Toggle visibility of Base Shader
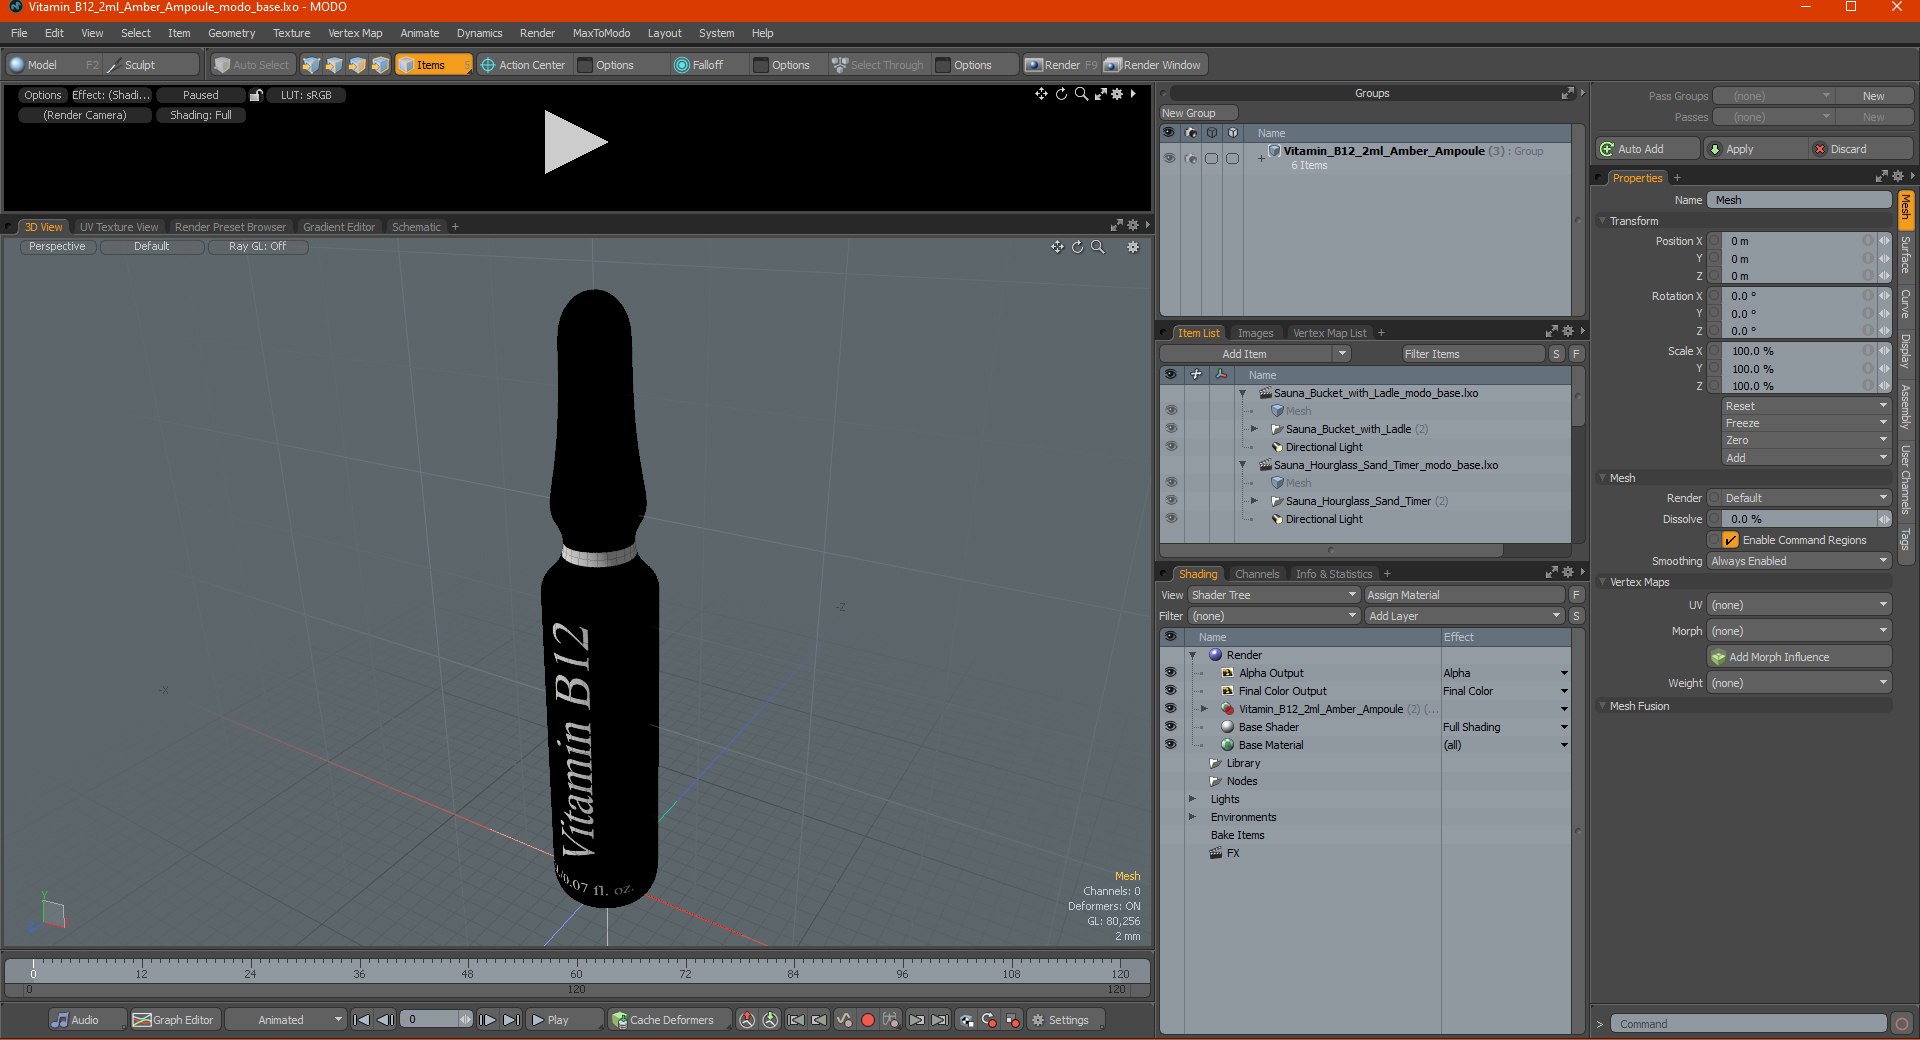The height and width of the screenshot is (1040, 1920). point(1170,727)
